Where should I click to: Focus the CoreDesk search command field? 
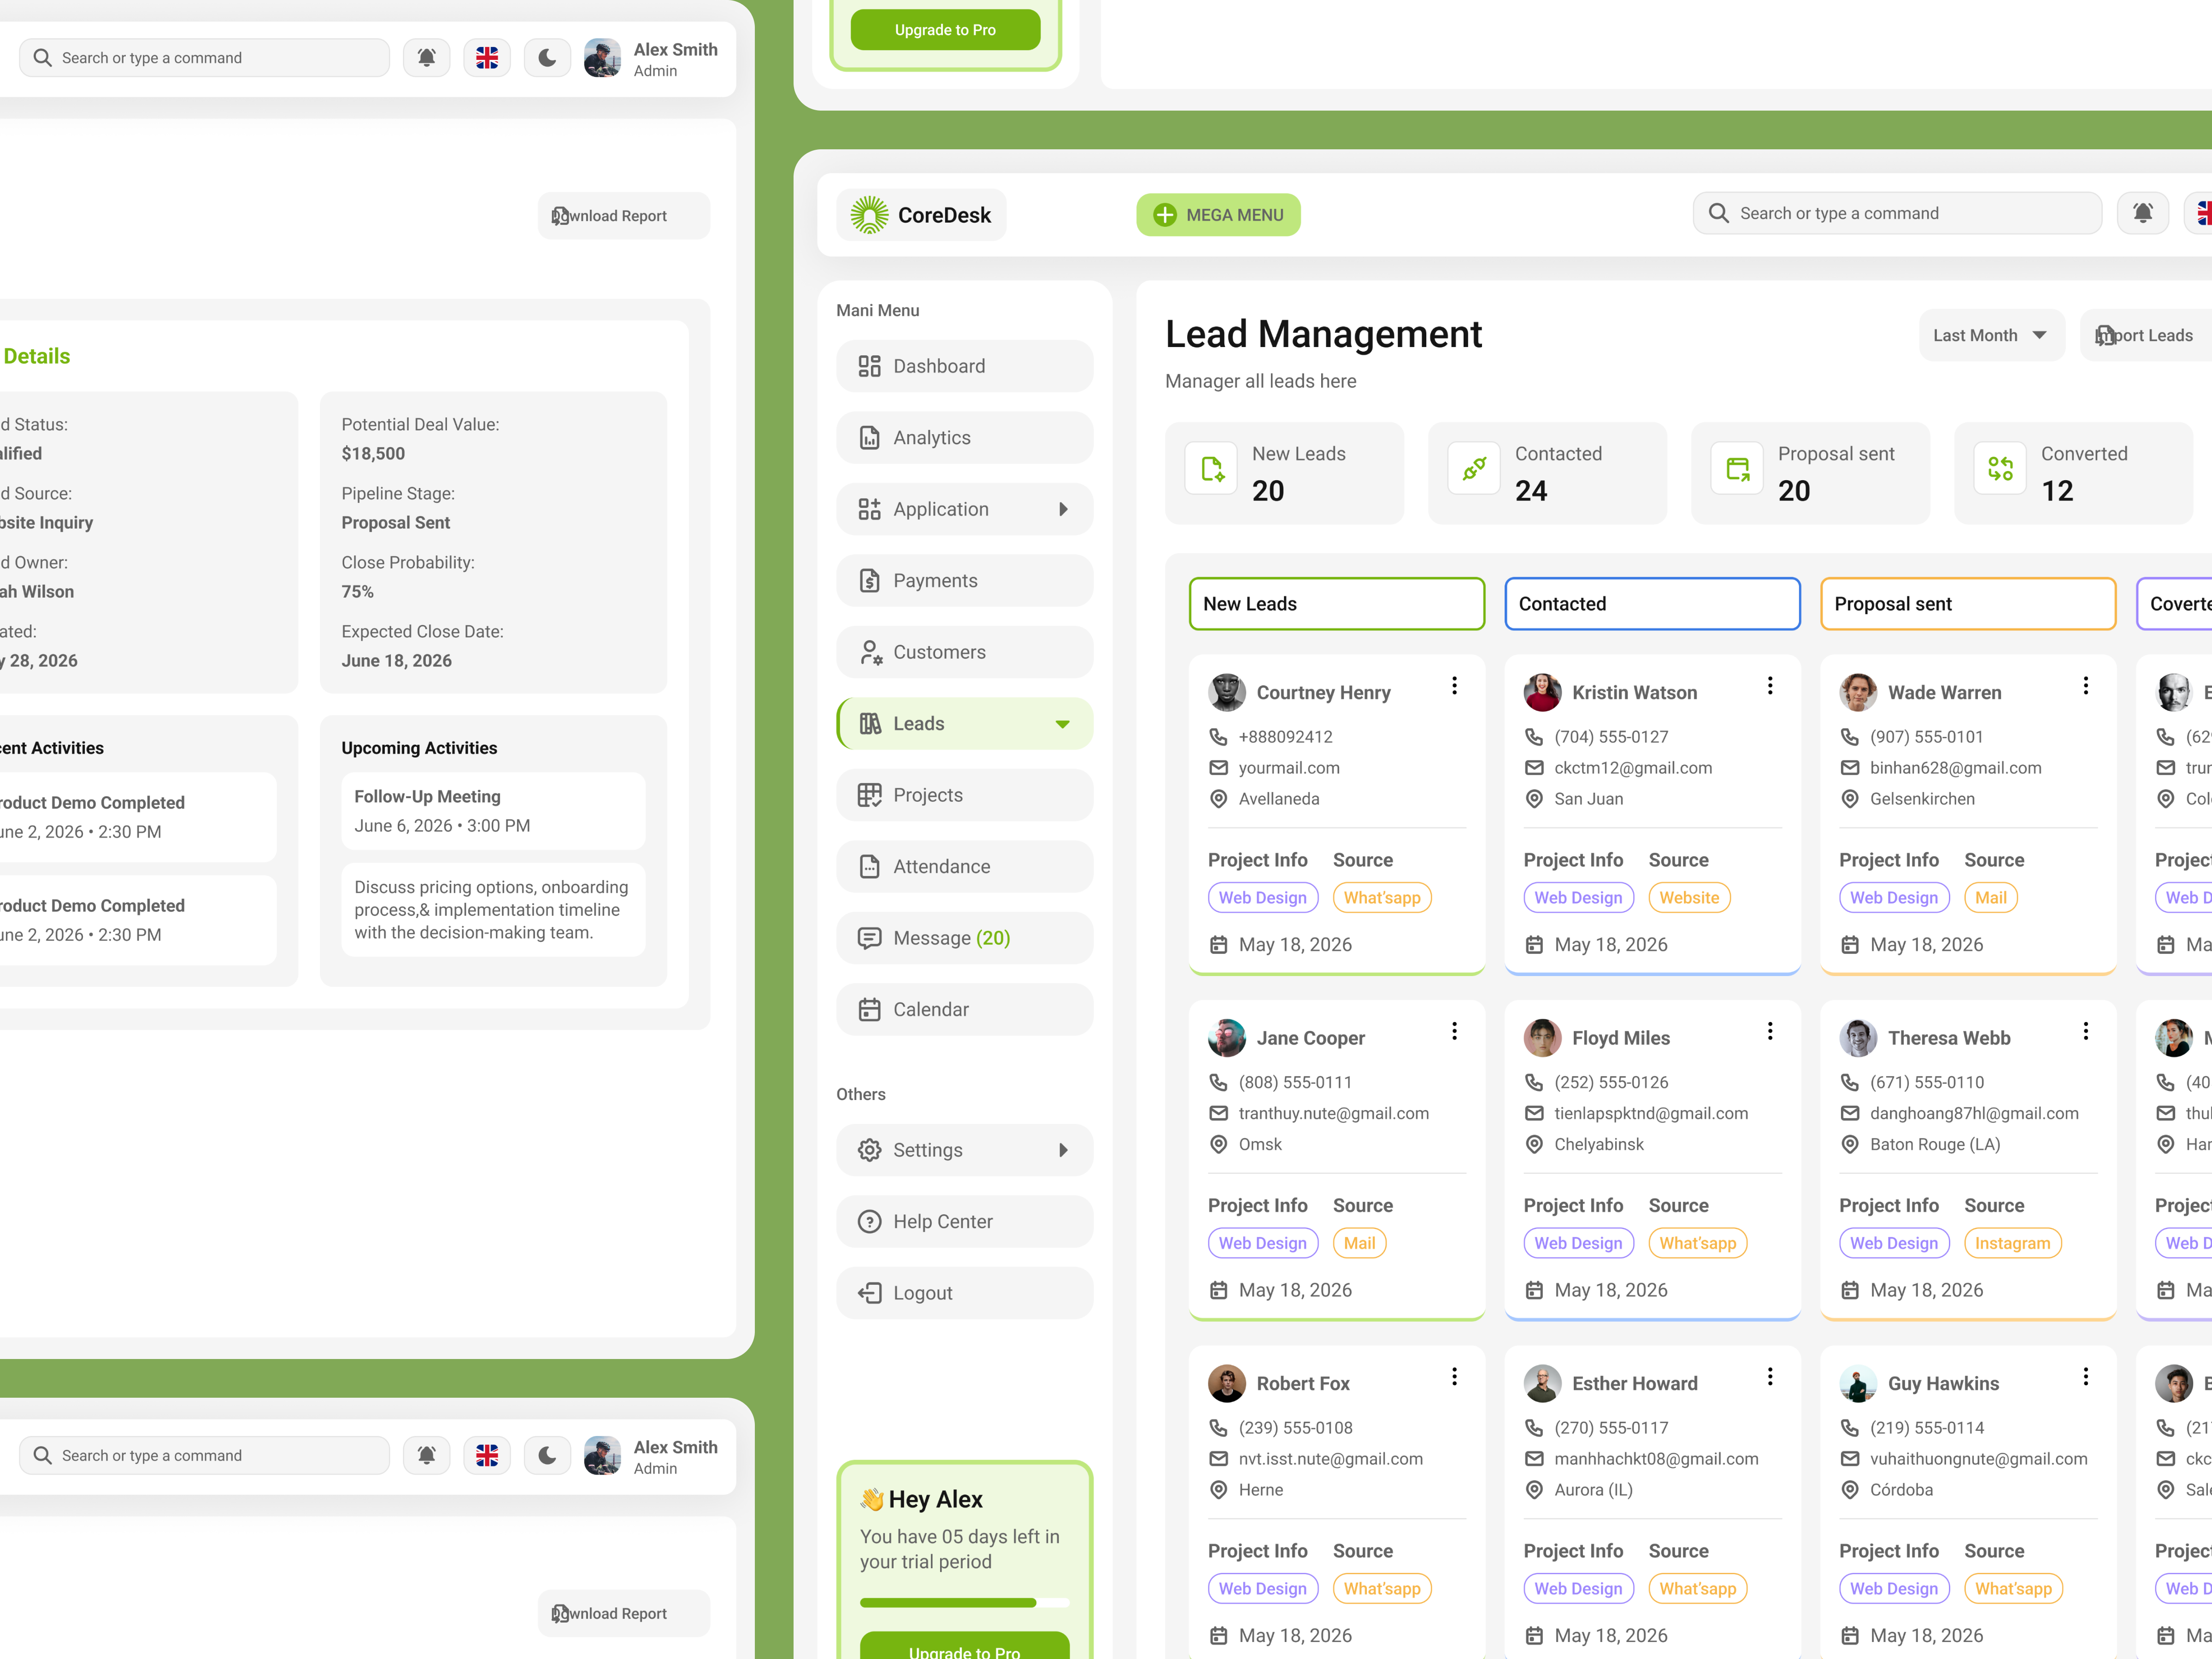tap(1897, 213)
